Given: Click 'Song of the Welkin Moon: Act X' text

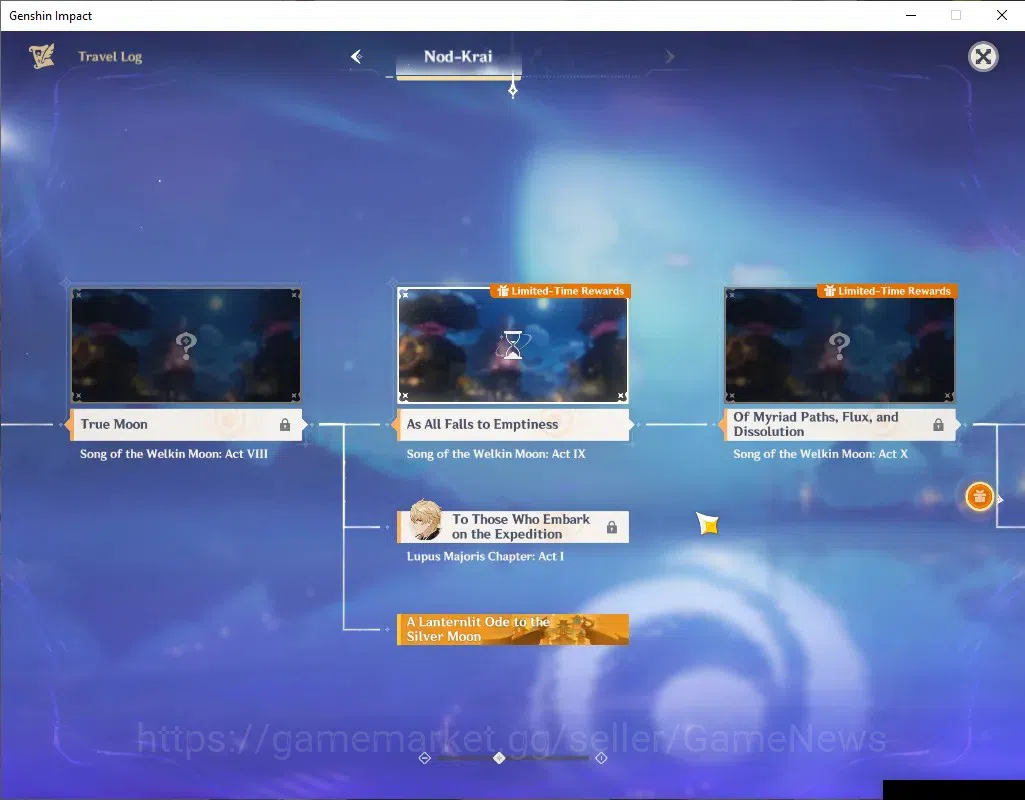Looking at the screenshot, I should pos(820,454).
